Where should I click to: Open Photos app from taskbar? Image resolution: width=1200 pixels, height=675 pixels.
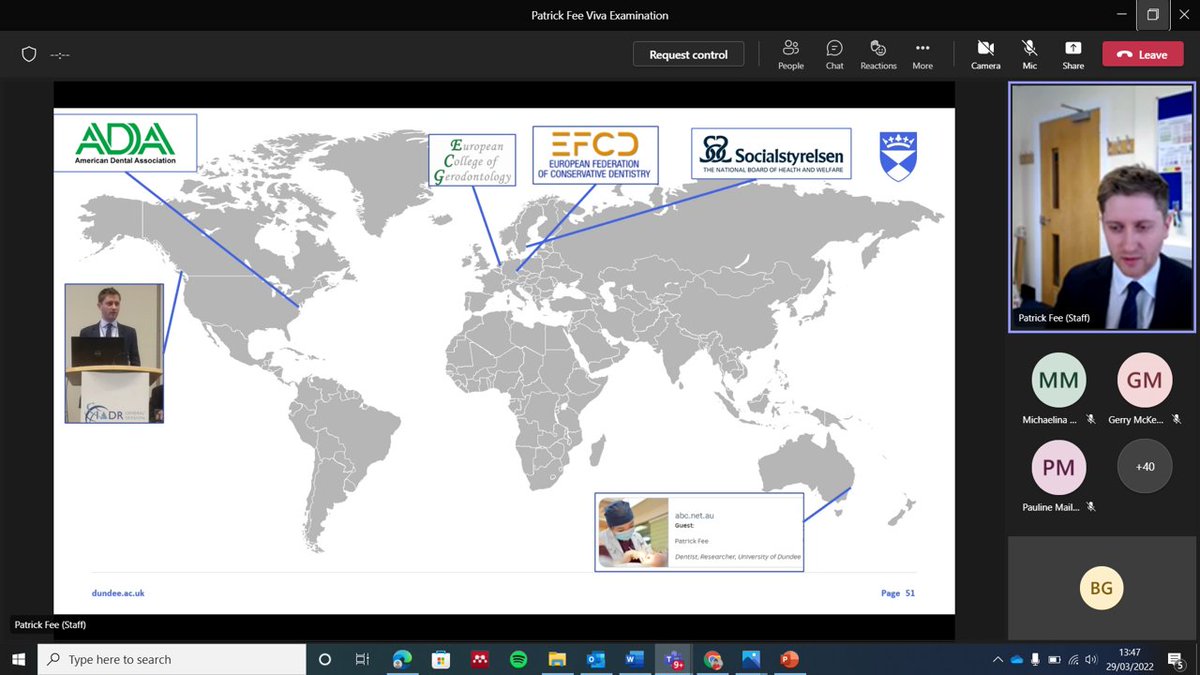tap(751, 659)
